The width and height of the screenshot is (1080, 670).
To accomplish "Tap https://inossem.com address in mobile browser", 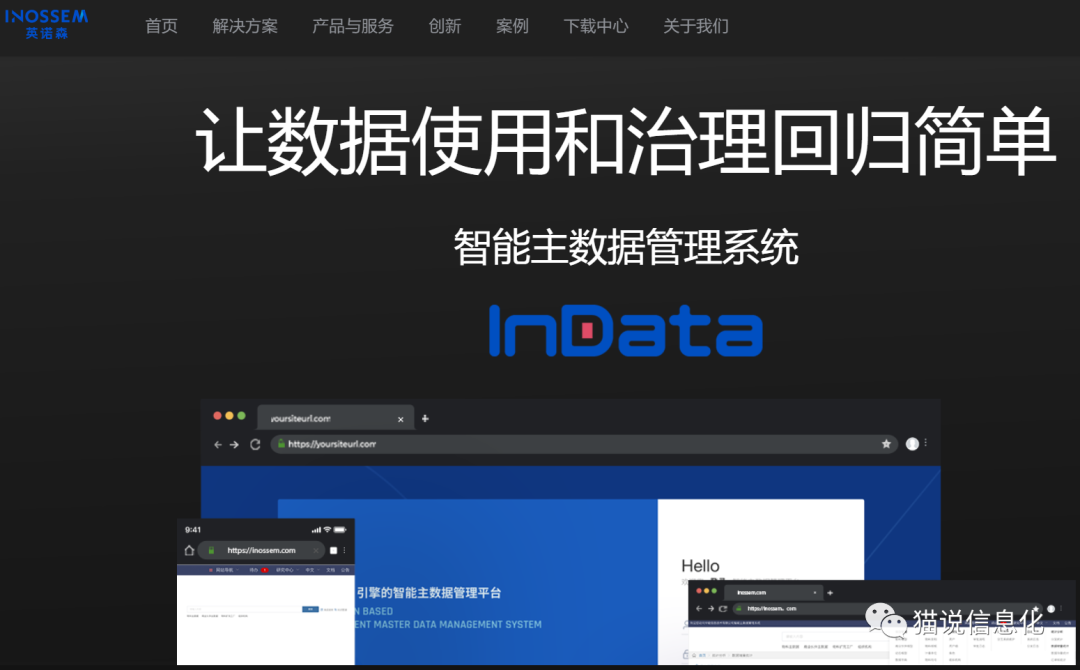I will click(x=261, y=550).
